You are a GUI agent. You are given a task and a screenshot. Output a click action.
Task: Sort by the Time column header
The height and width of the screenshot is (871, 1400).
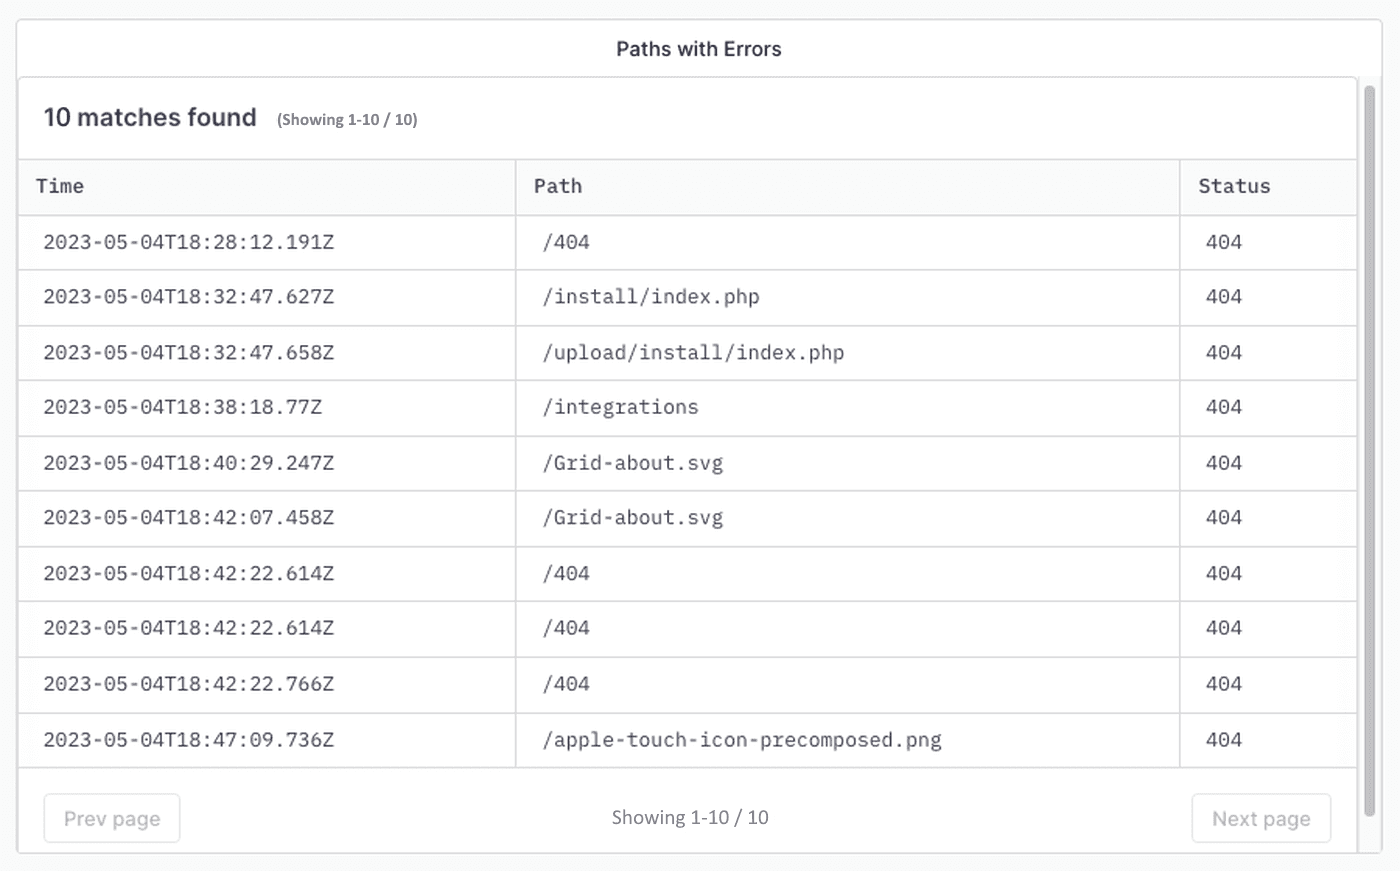tap(59, 186)
